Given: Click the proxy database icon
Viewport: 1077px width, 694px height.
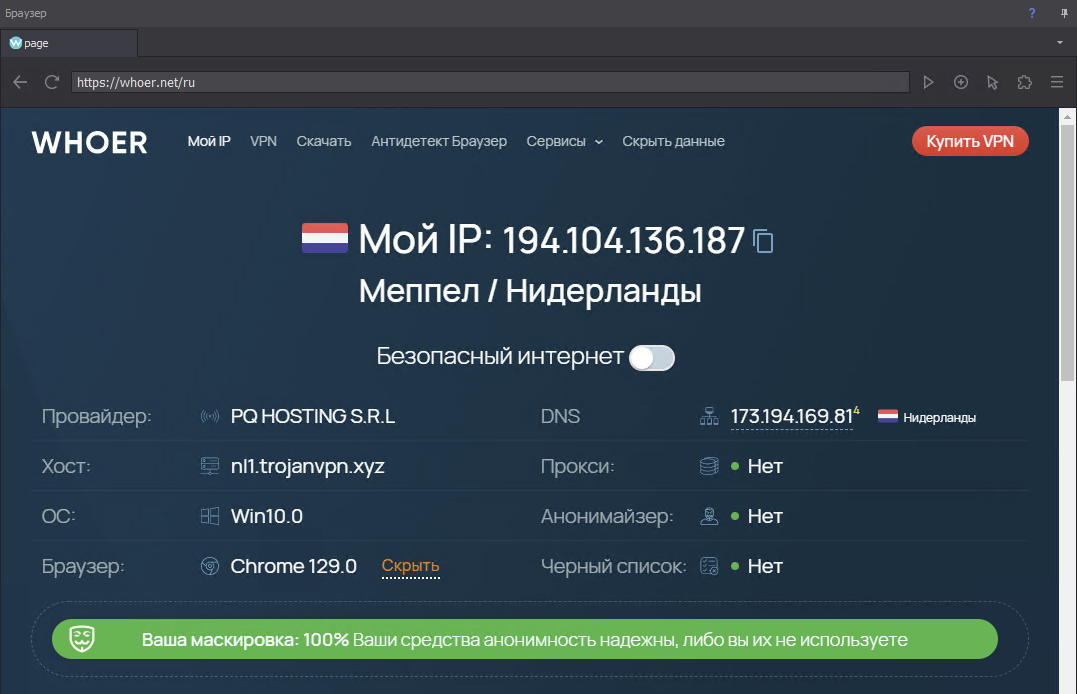Looking at the screenshot, I should click(x=709, y=466).
